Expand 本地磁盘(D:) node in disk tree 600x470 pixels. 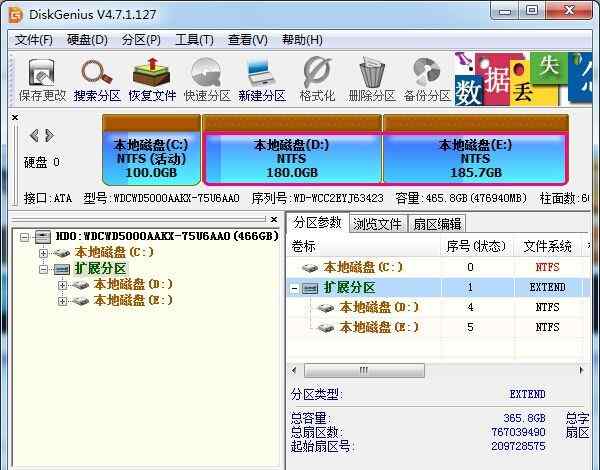click(x=62, y=285)
